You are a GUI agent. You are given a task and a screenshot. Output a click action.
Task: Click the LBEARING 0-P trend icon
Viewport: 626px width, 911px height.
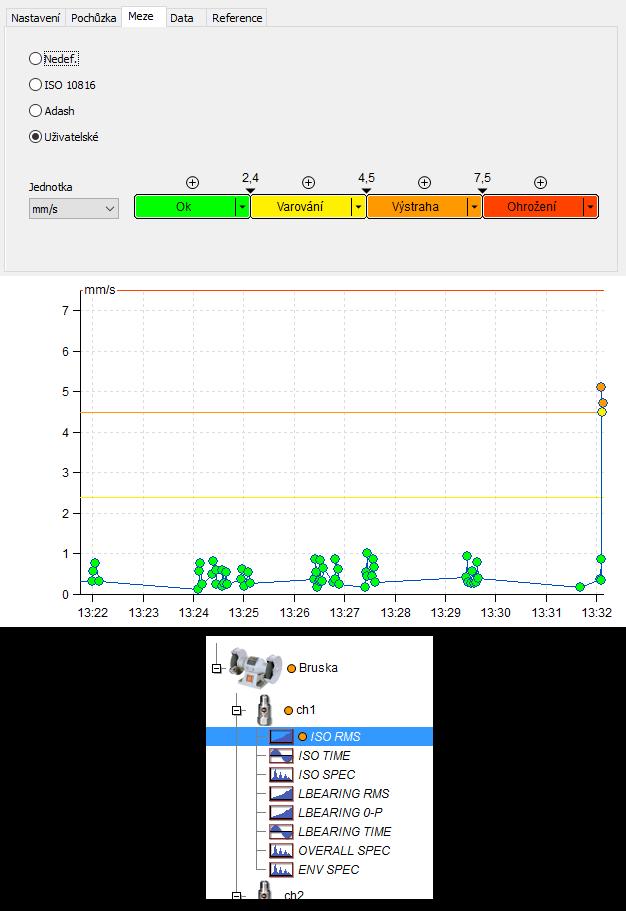tap(281, 813)
